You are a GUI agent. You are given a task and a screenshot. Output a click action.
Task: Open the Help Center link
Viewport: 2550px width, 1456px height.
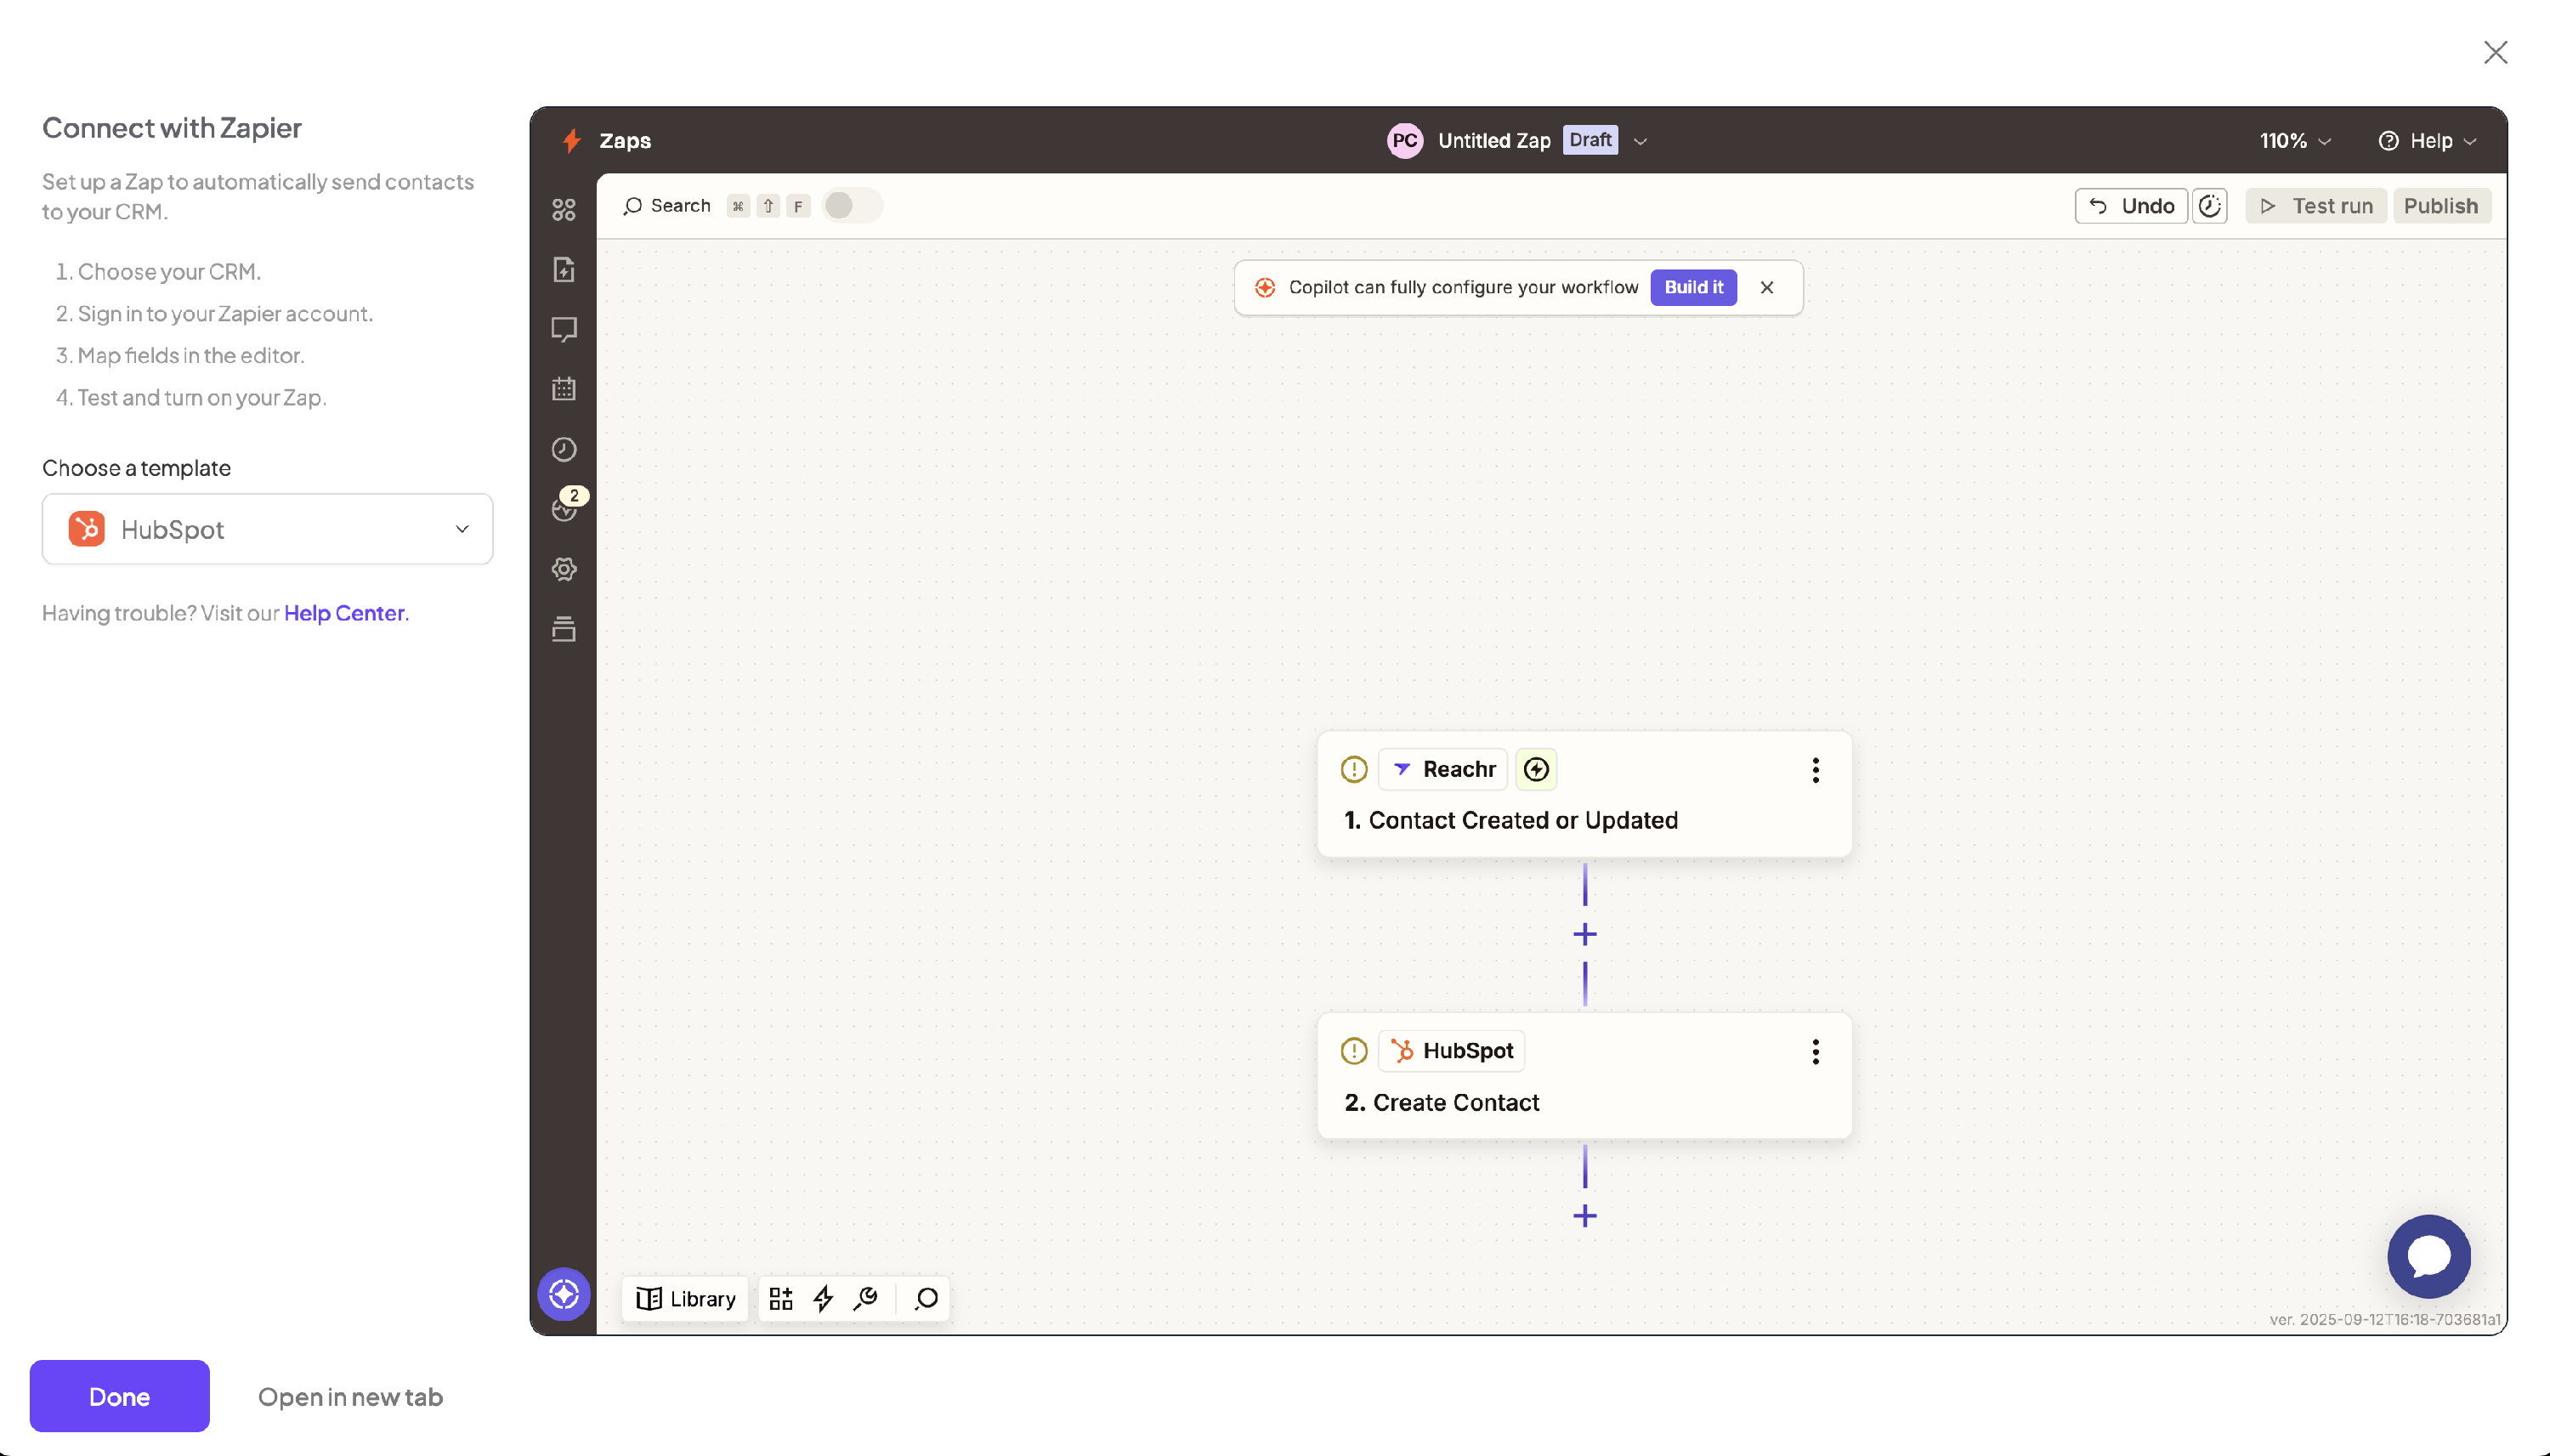click(344, 613)
